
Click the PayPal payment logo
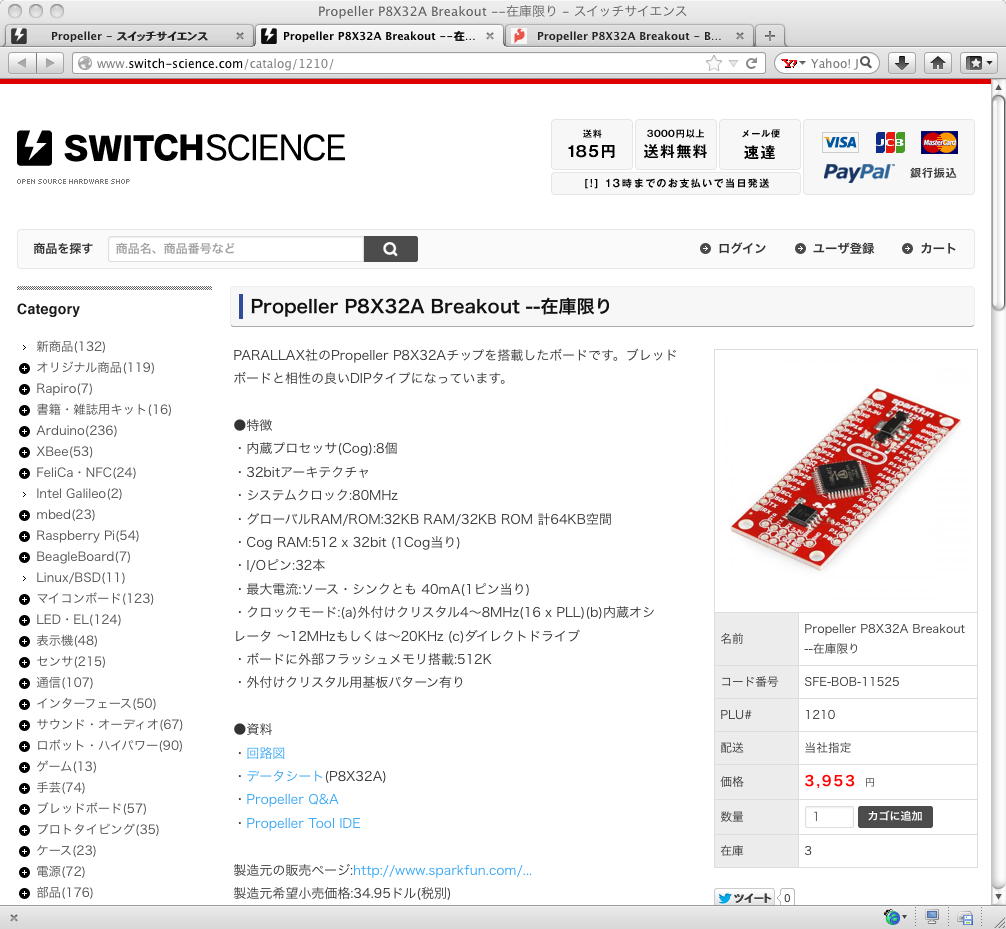click(x=858, y=172)
